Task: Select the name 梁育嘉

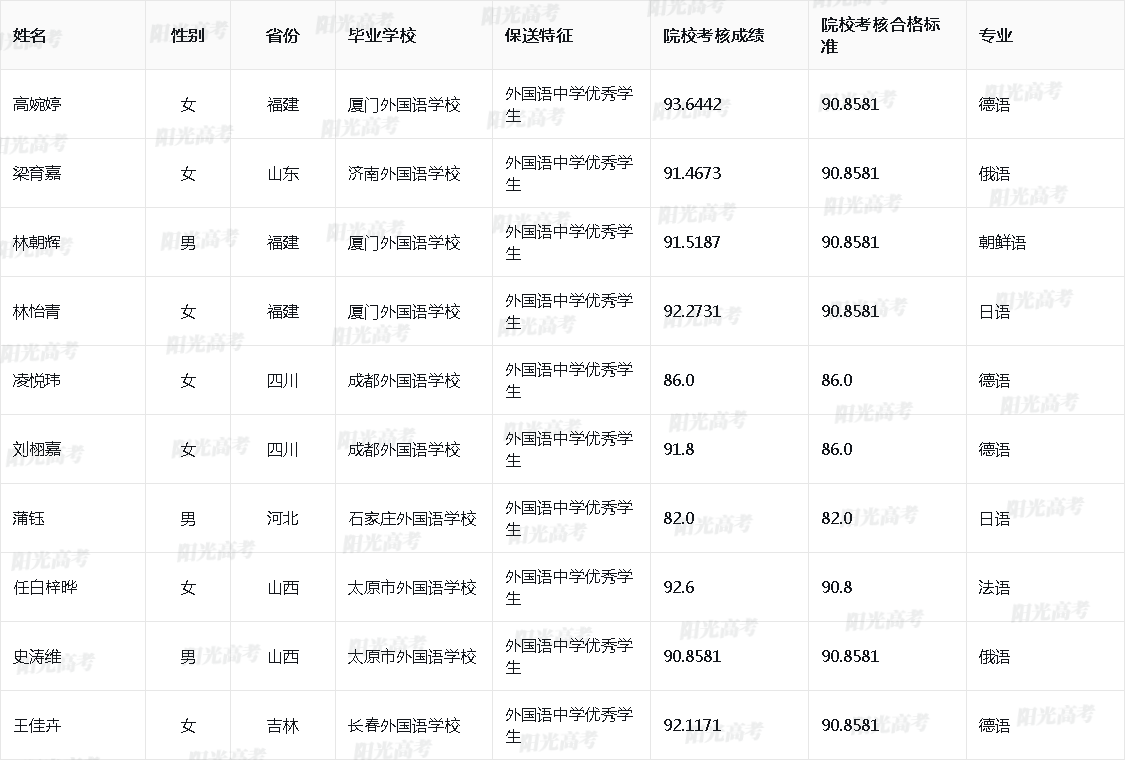Action: pos(37,173)
